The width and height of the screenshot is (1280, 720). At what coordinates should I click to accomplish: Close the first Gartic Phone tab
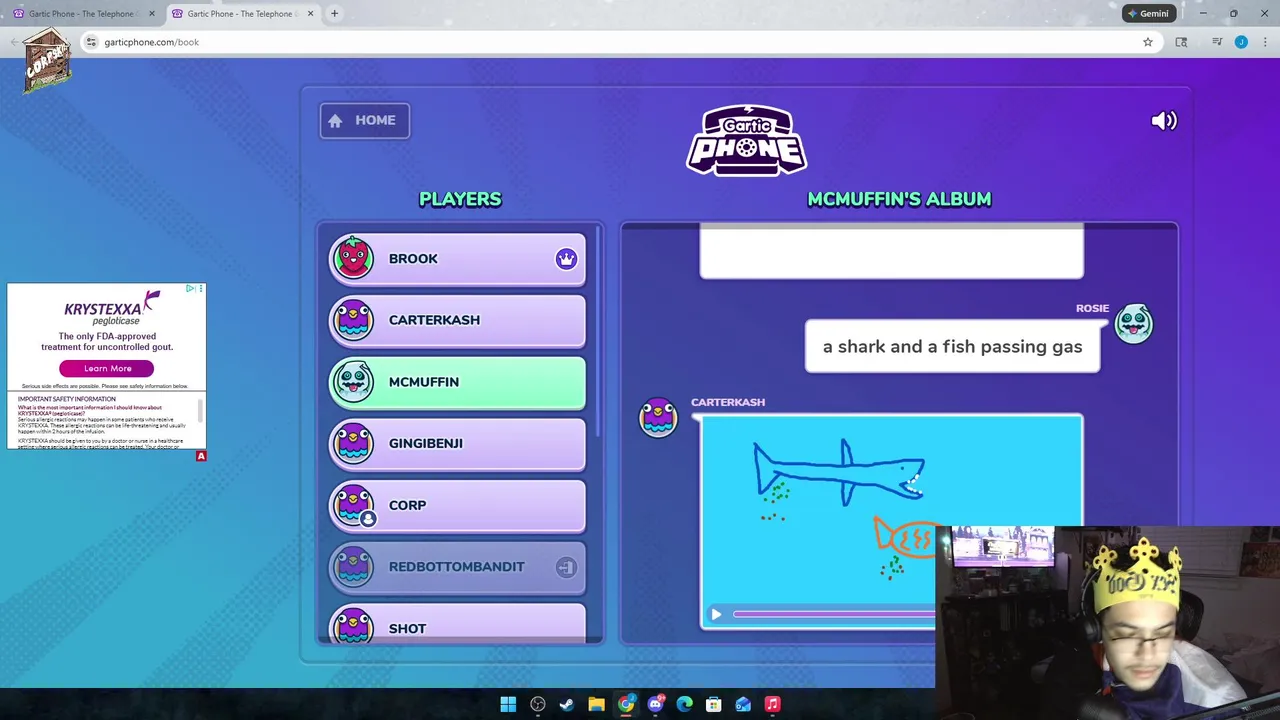[x=152, y=14]
